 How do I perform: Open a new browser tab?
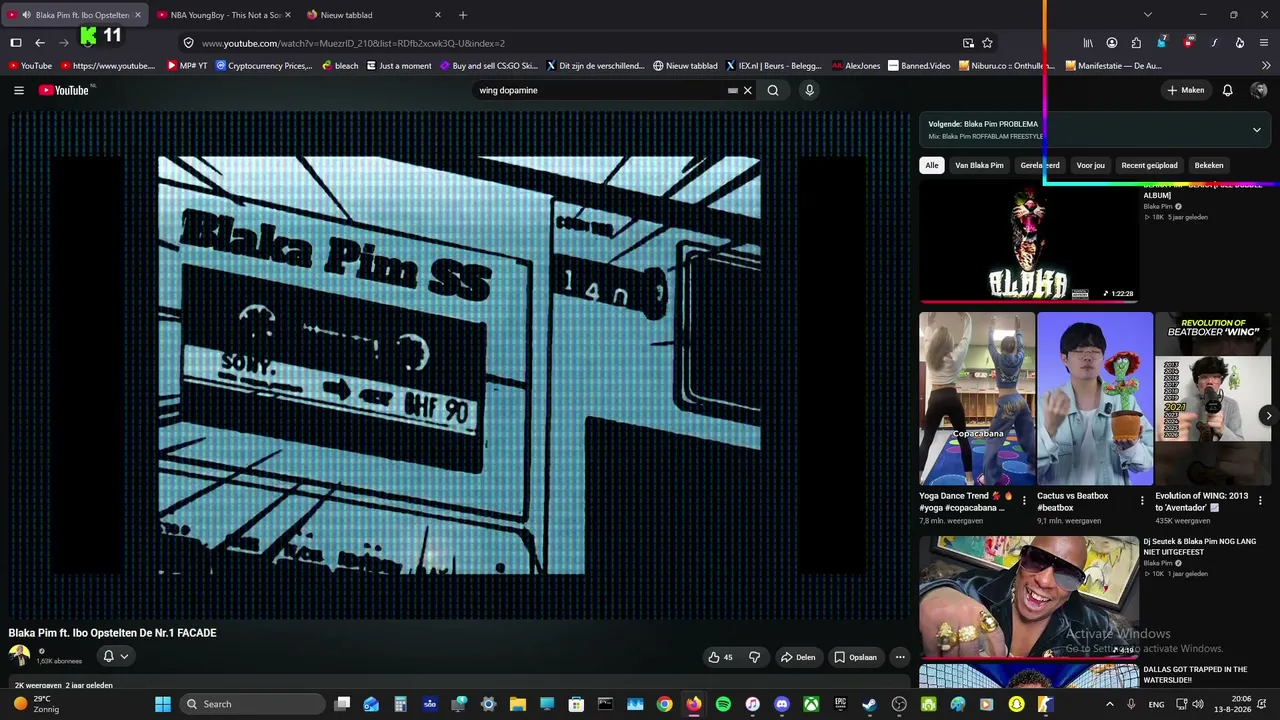tap(463, 15)
